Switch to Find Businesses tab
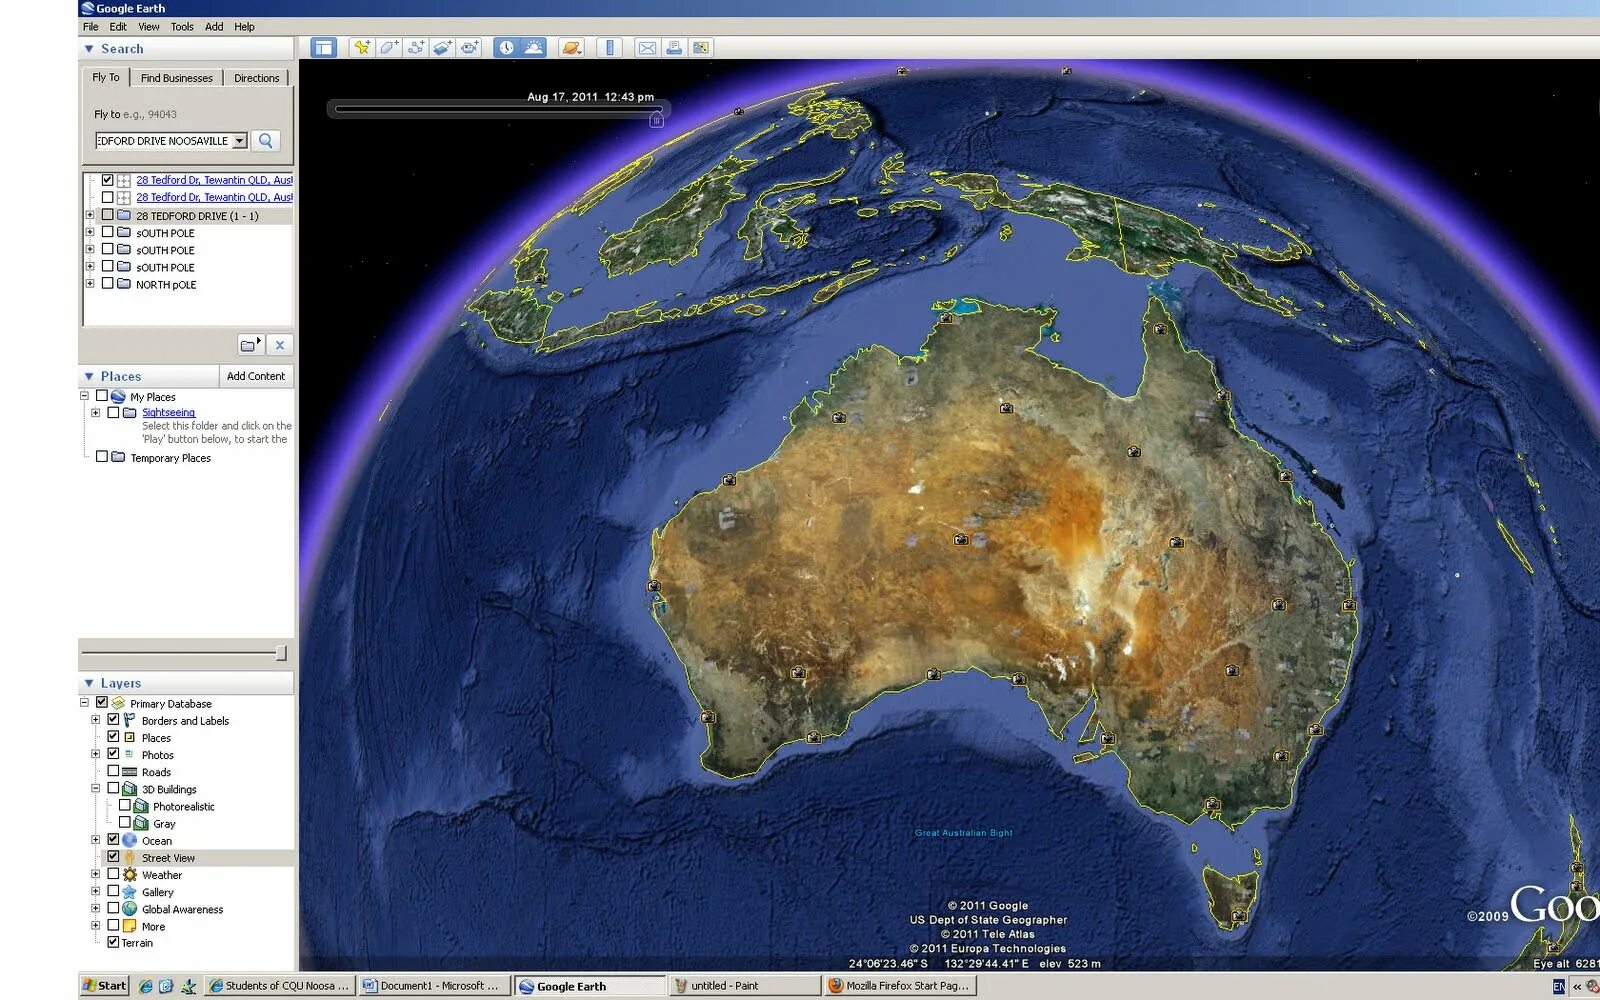Screen dimensions: 1600x1000 (x=177, y=78)
